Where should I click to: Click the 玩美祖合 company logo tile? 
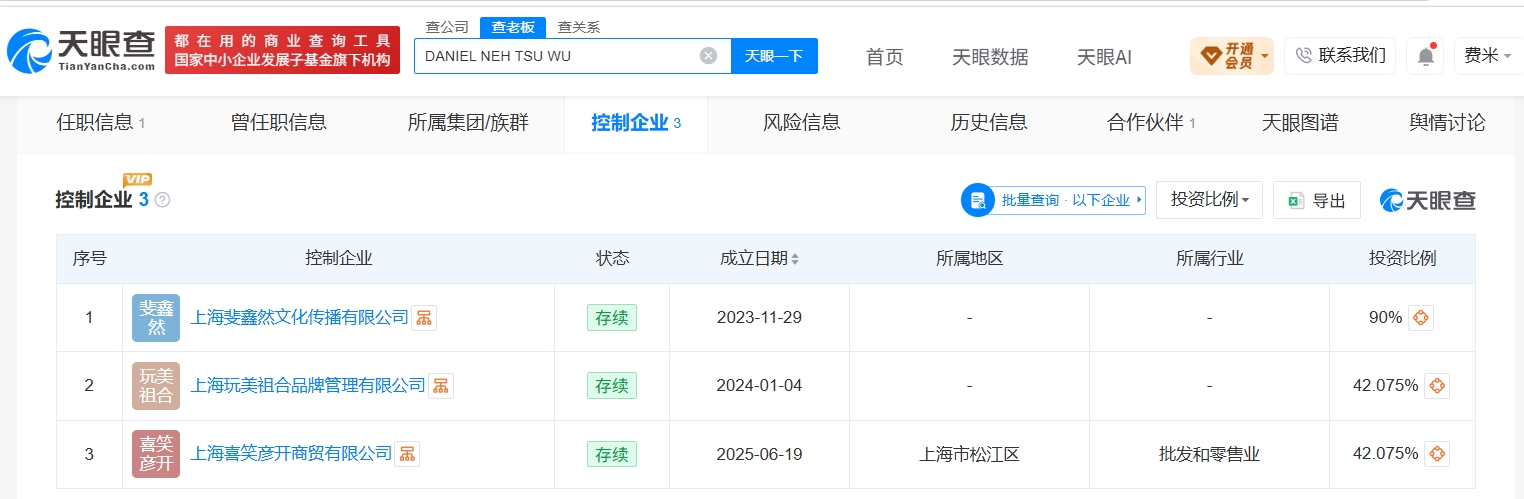pyautogui.click(x=156, y=386)
